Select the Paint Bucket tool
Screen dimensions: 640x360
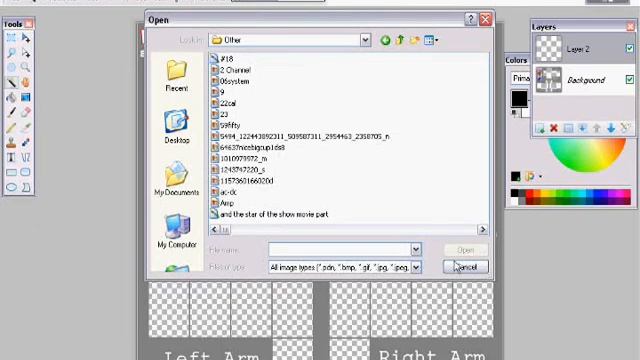pyautogui.click(x=11, y=98)
